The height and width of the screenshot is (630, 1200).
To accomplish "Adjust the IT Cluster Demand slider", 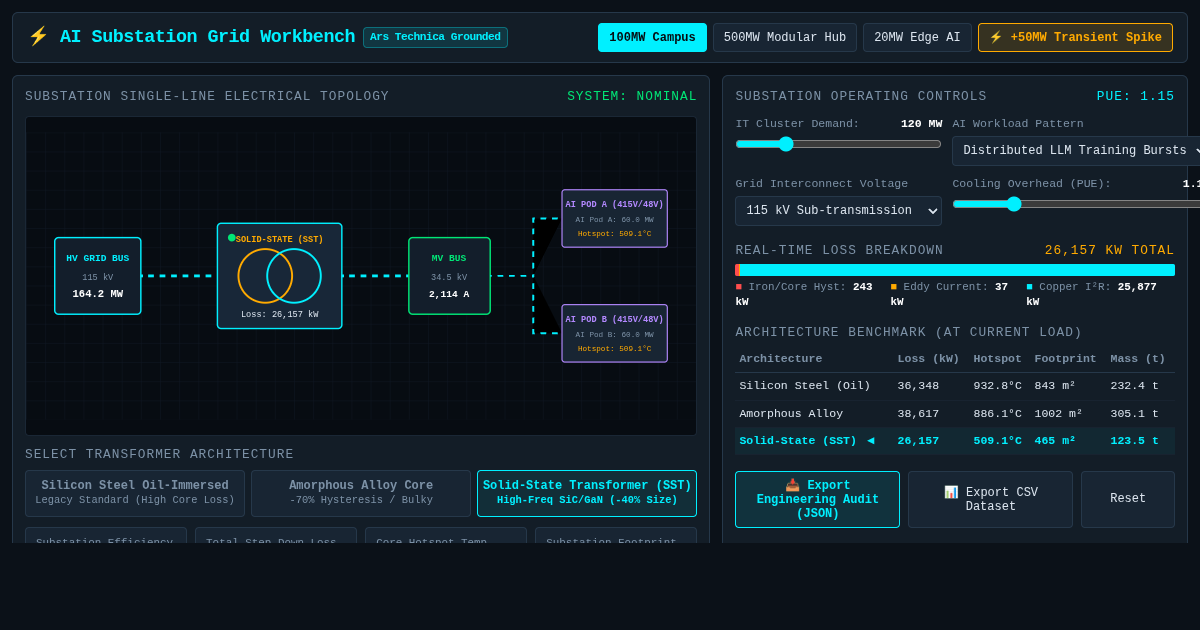I will click(x=838, y=144).
